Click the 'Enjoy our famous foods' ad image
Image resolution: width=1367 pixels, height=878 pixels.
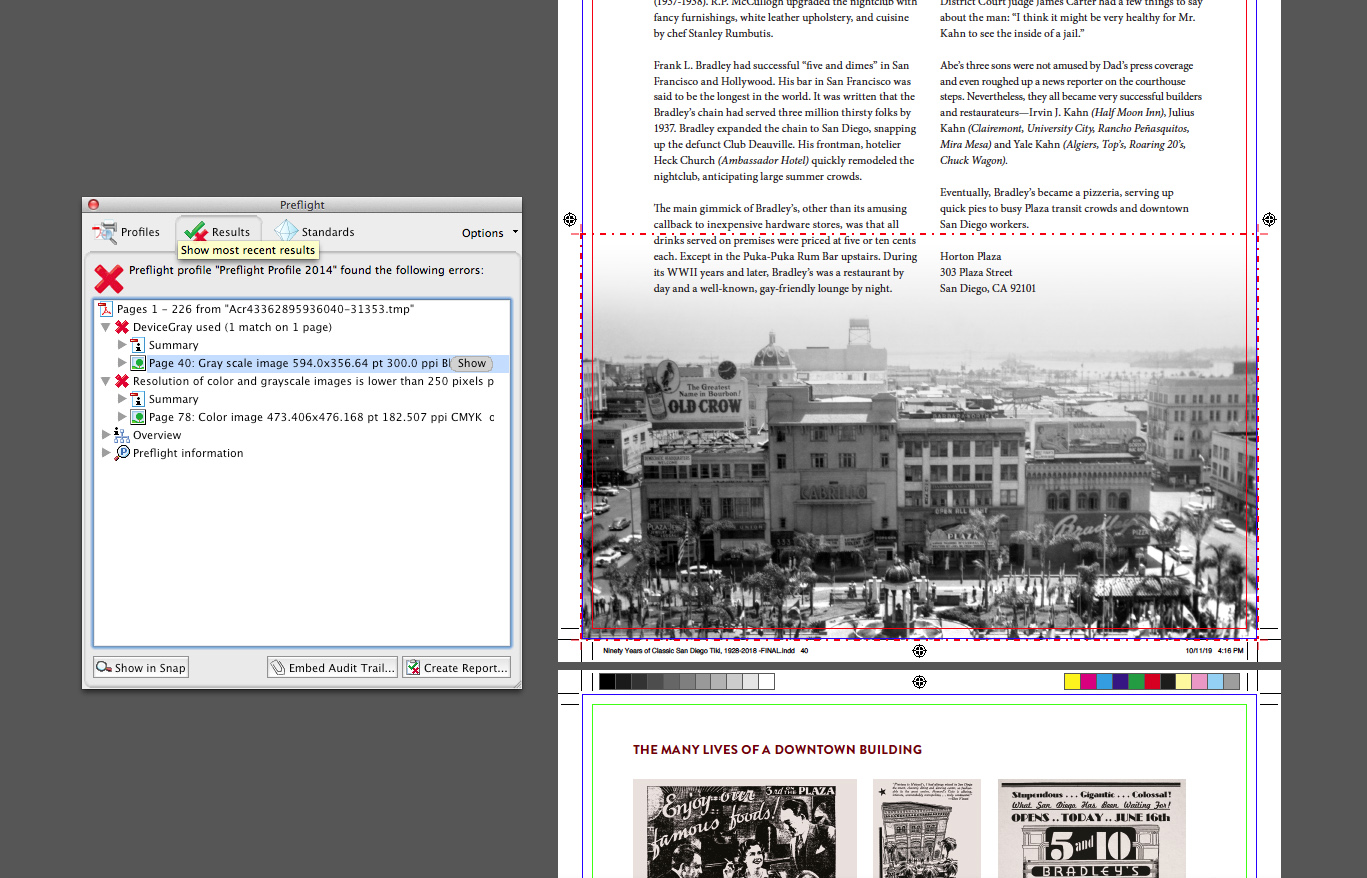point(745,828)
